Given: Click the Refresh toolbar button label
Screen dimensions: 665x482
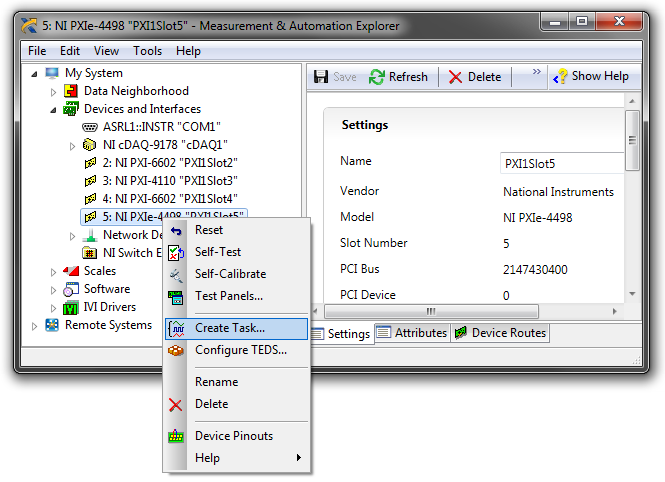Looking at the screenshot, I should [x=408, y=77].
